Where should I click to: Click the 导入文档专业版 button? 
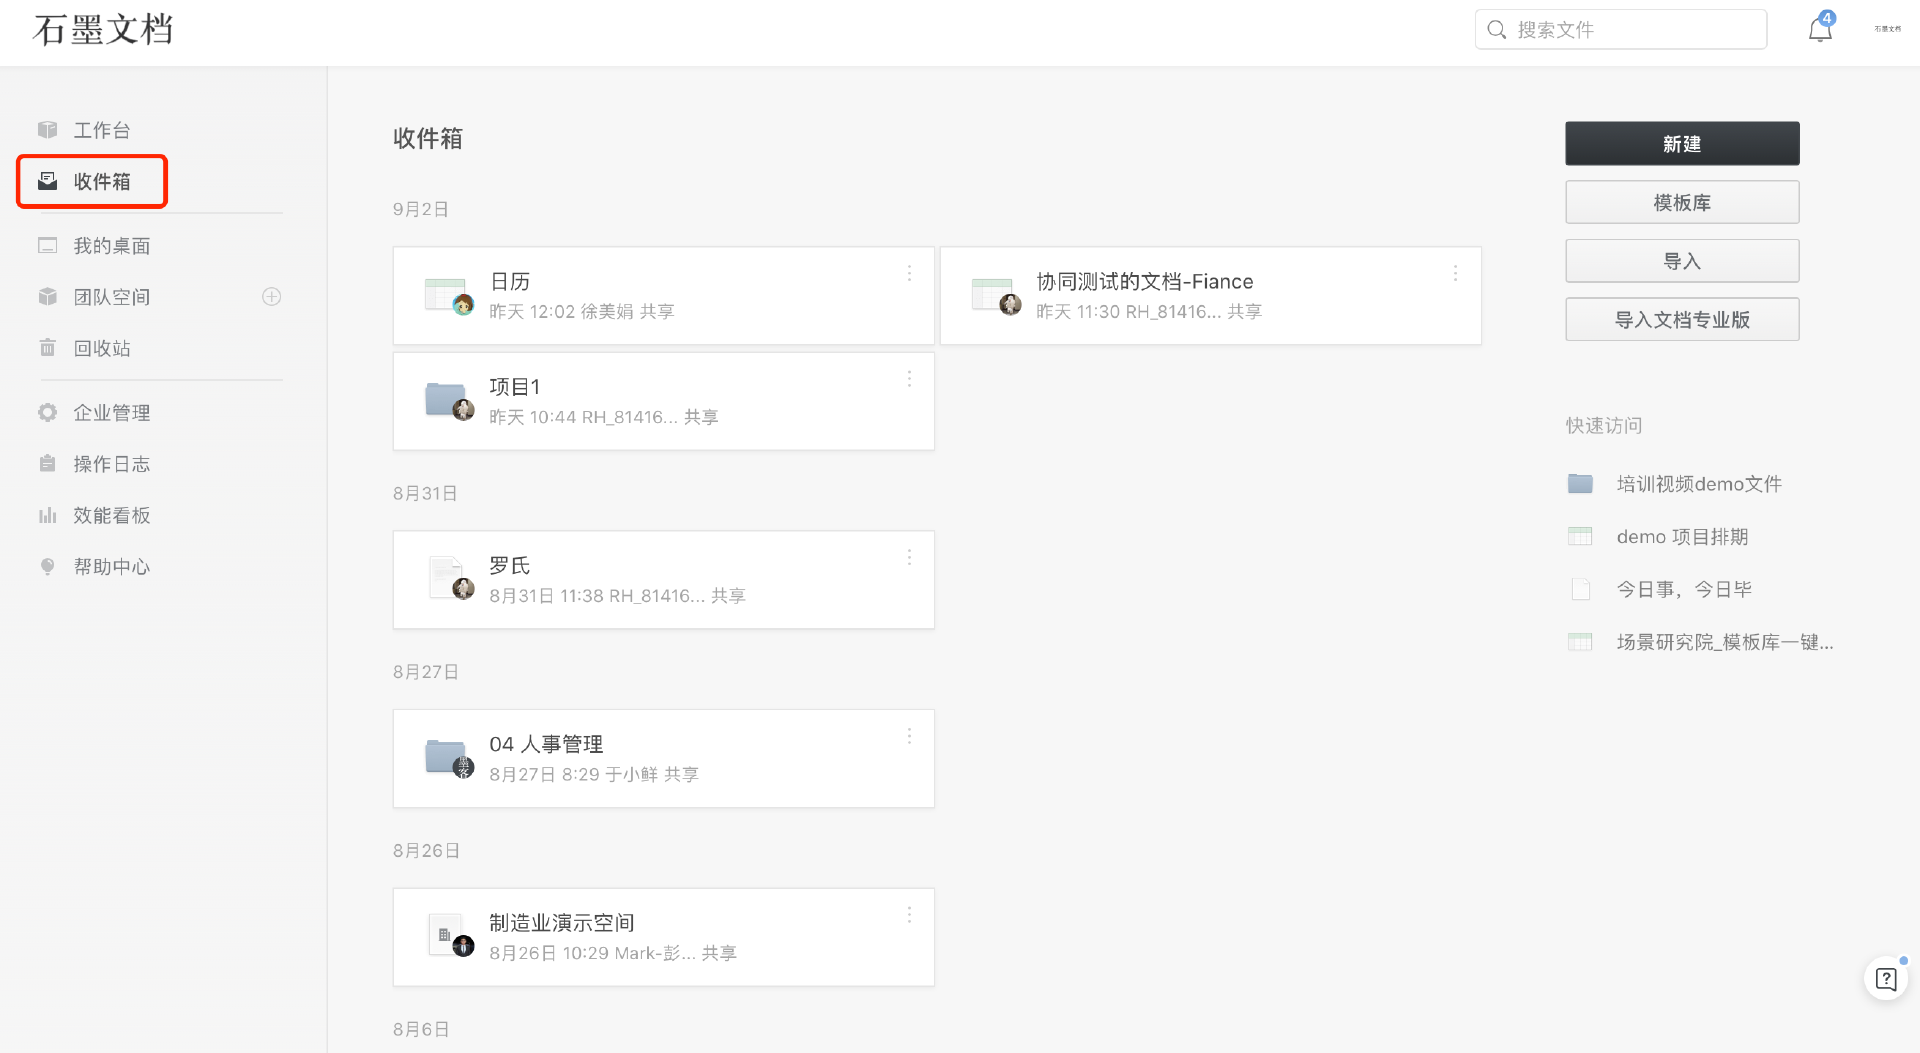[1682, 320]
